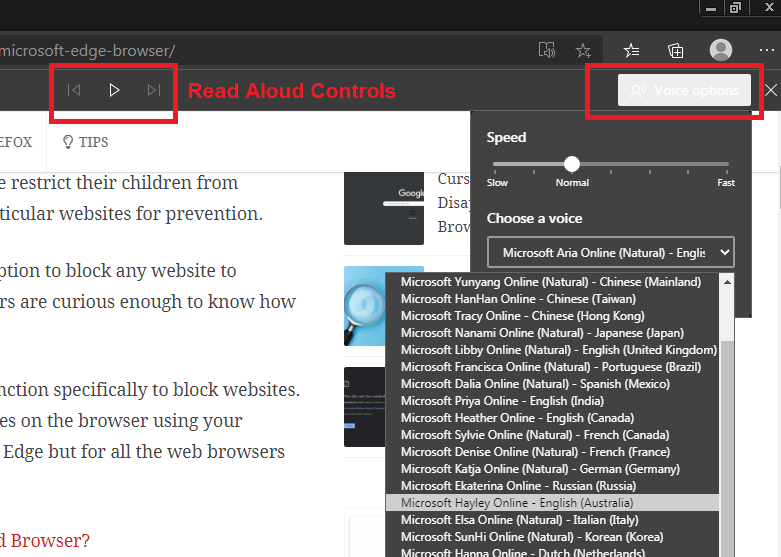The image size is (781, 557).
Task: Click the lightbulb icon beside TIPS
Action: (68, 142)
